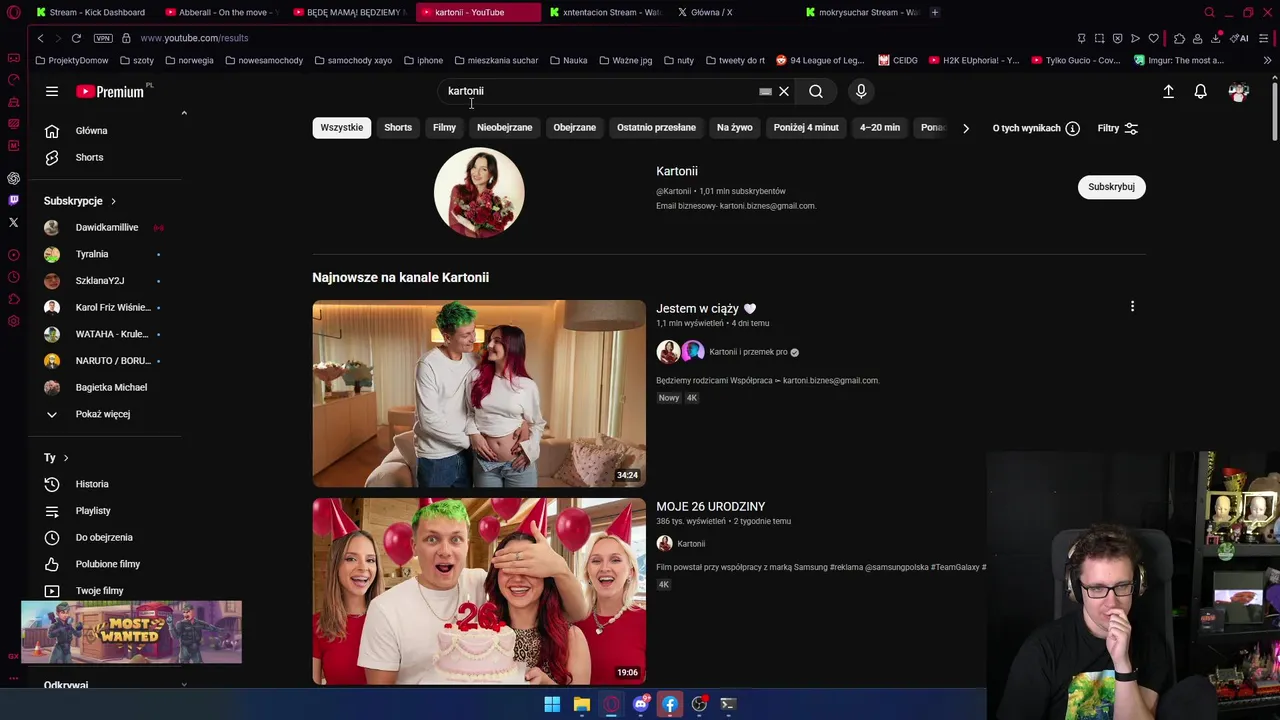
Task: Open Opera easy setup menu icon
Action: (1264, 38)
